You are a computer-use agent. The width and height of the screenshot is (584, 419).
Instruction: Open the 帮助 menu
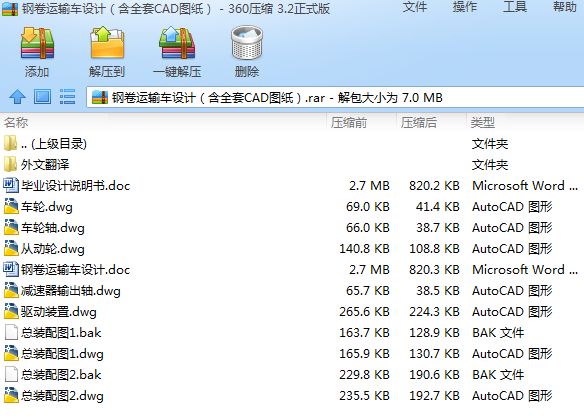[565, 7]
